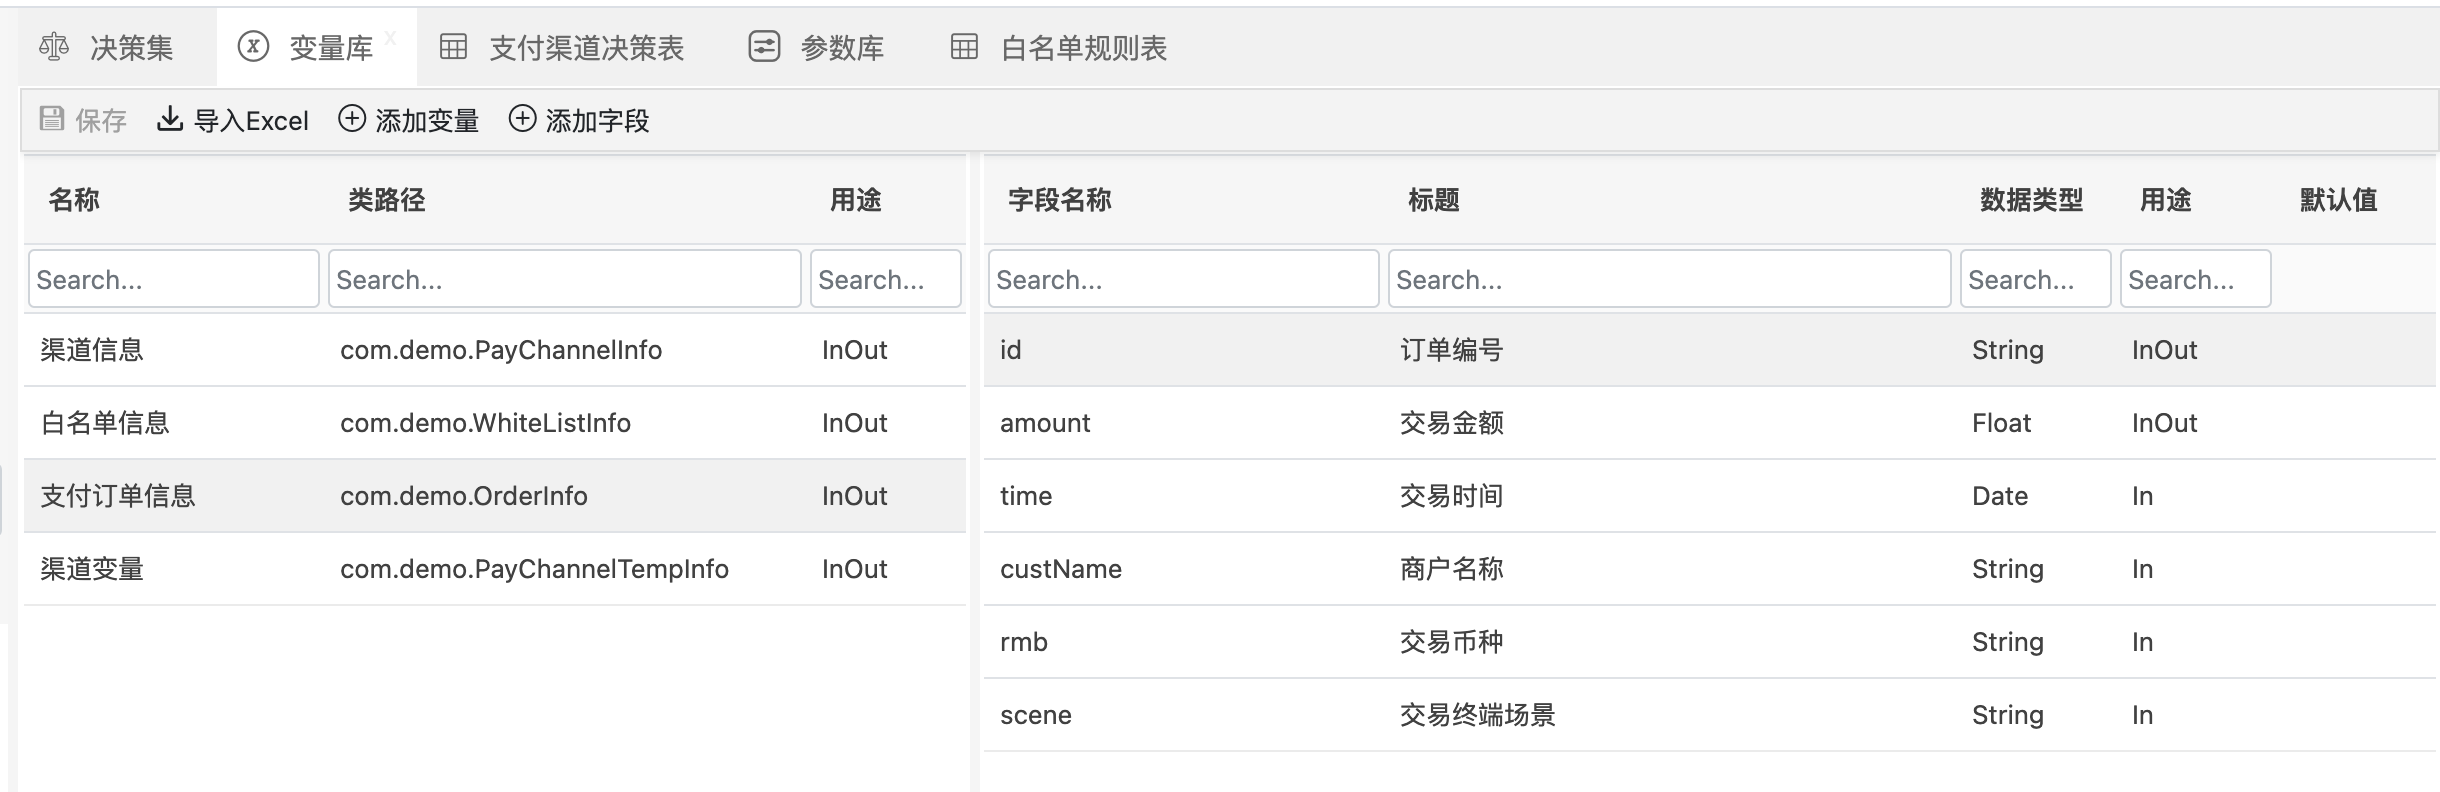Click the plus icon for 添加字段
The width and height of the screenshot is (2440, 792).
tap(522, 120)
